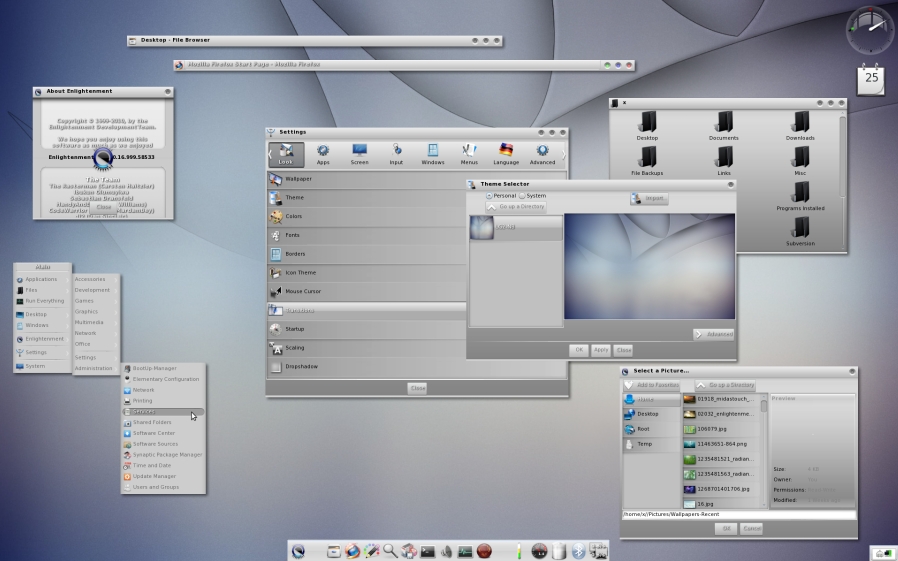Close the About Enlightenment dialog via Close button

click(x=103, y=207)
